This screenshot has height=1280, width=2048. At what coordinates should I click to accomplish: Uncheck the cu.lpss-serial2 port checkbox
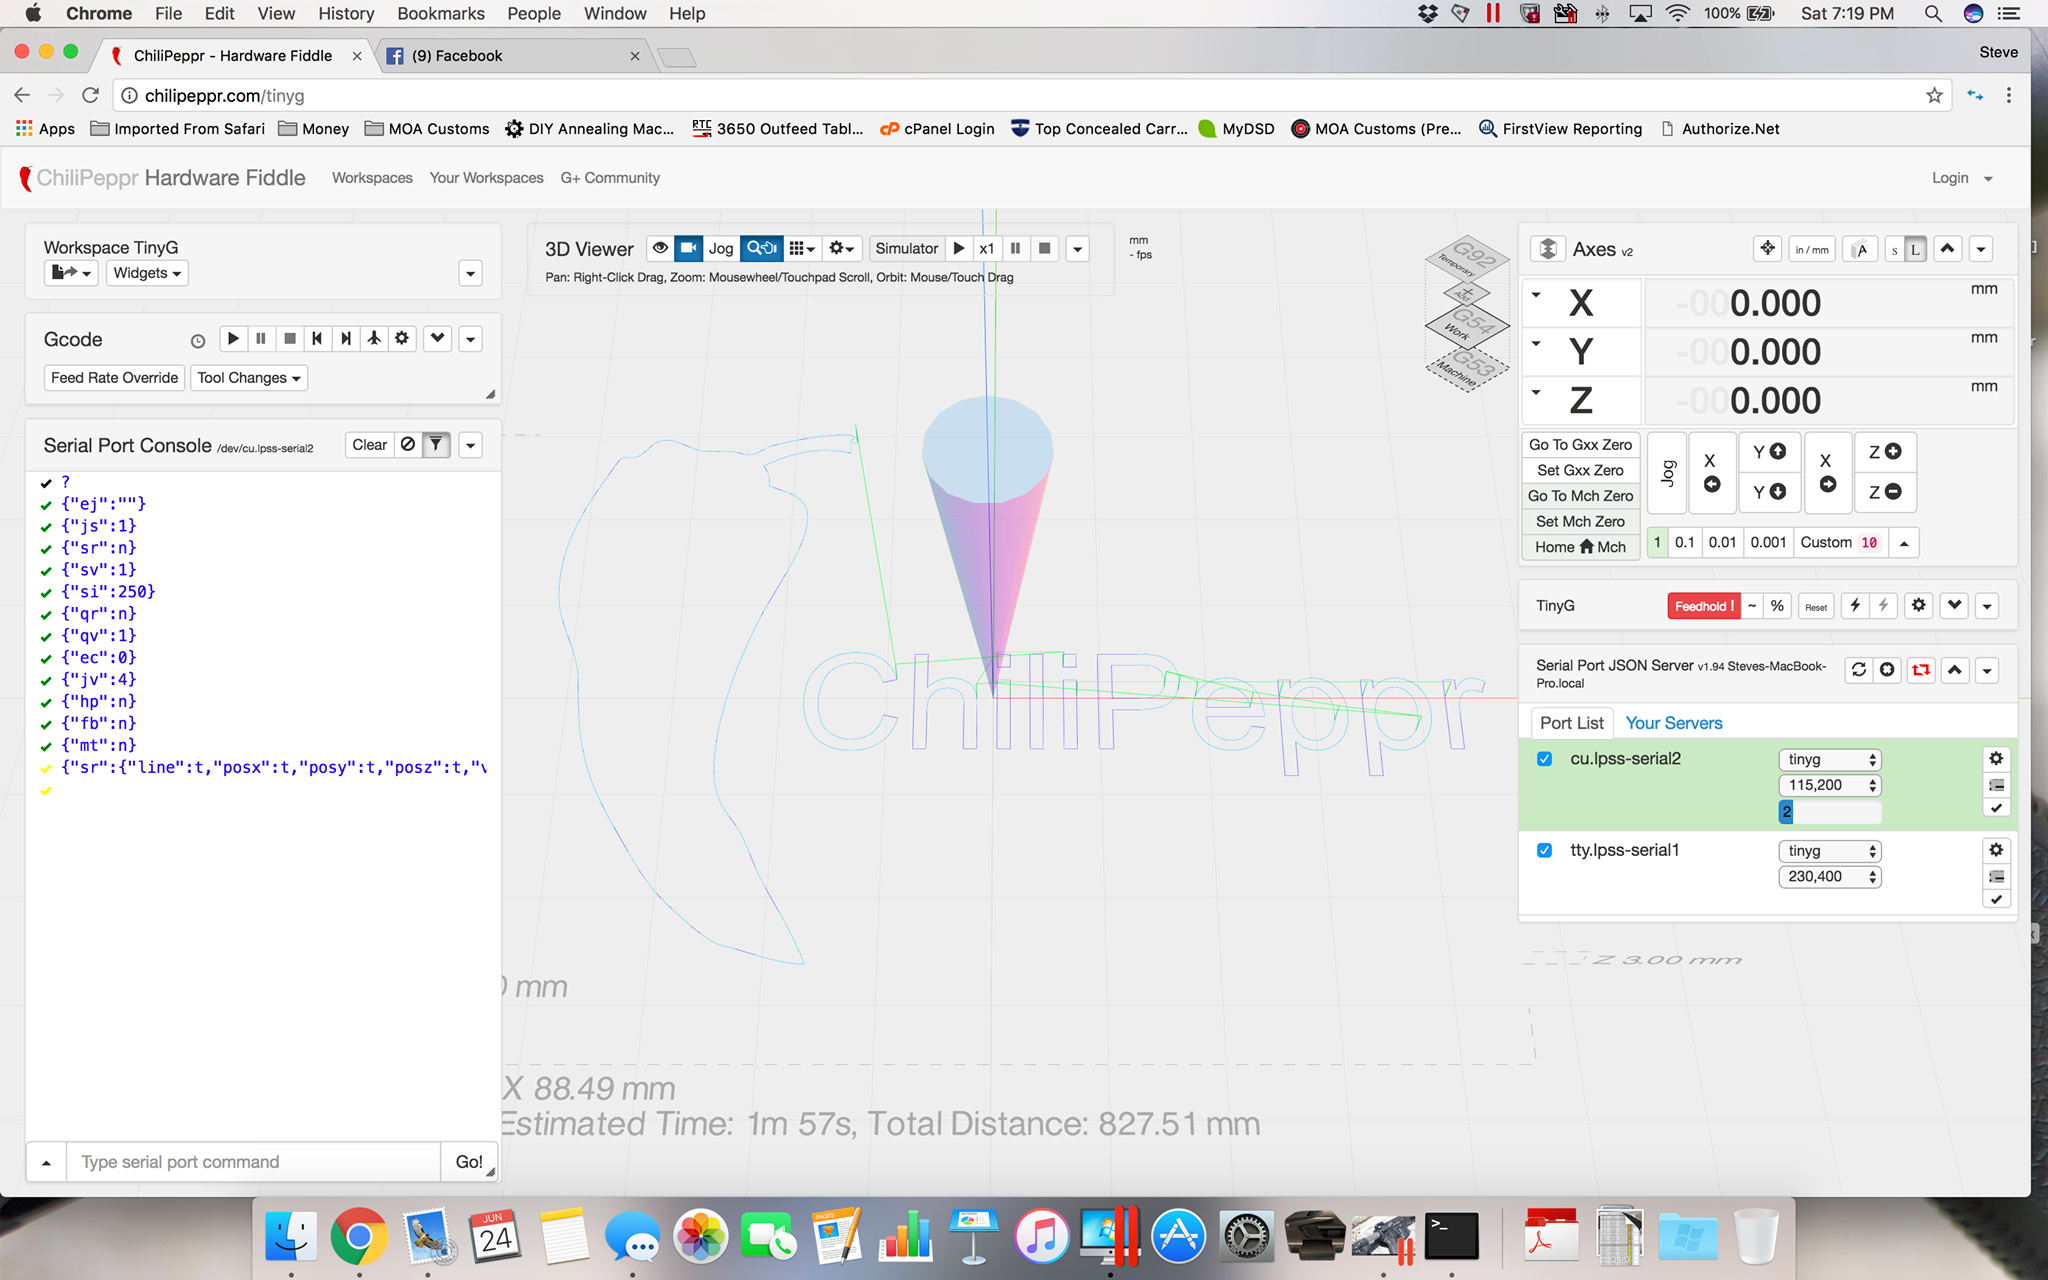(x=1544, y=759)
